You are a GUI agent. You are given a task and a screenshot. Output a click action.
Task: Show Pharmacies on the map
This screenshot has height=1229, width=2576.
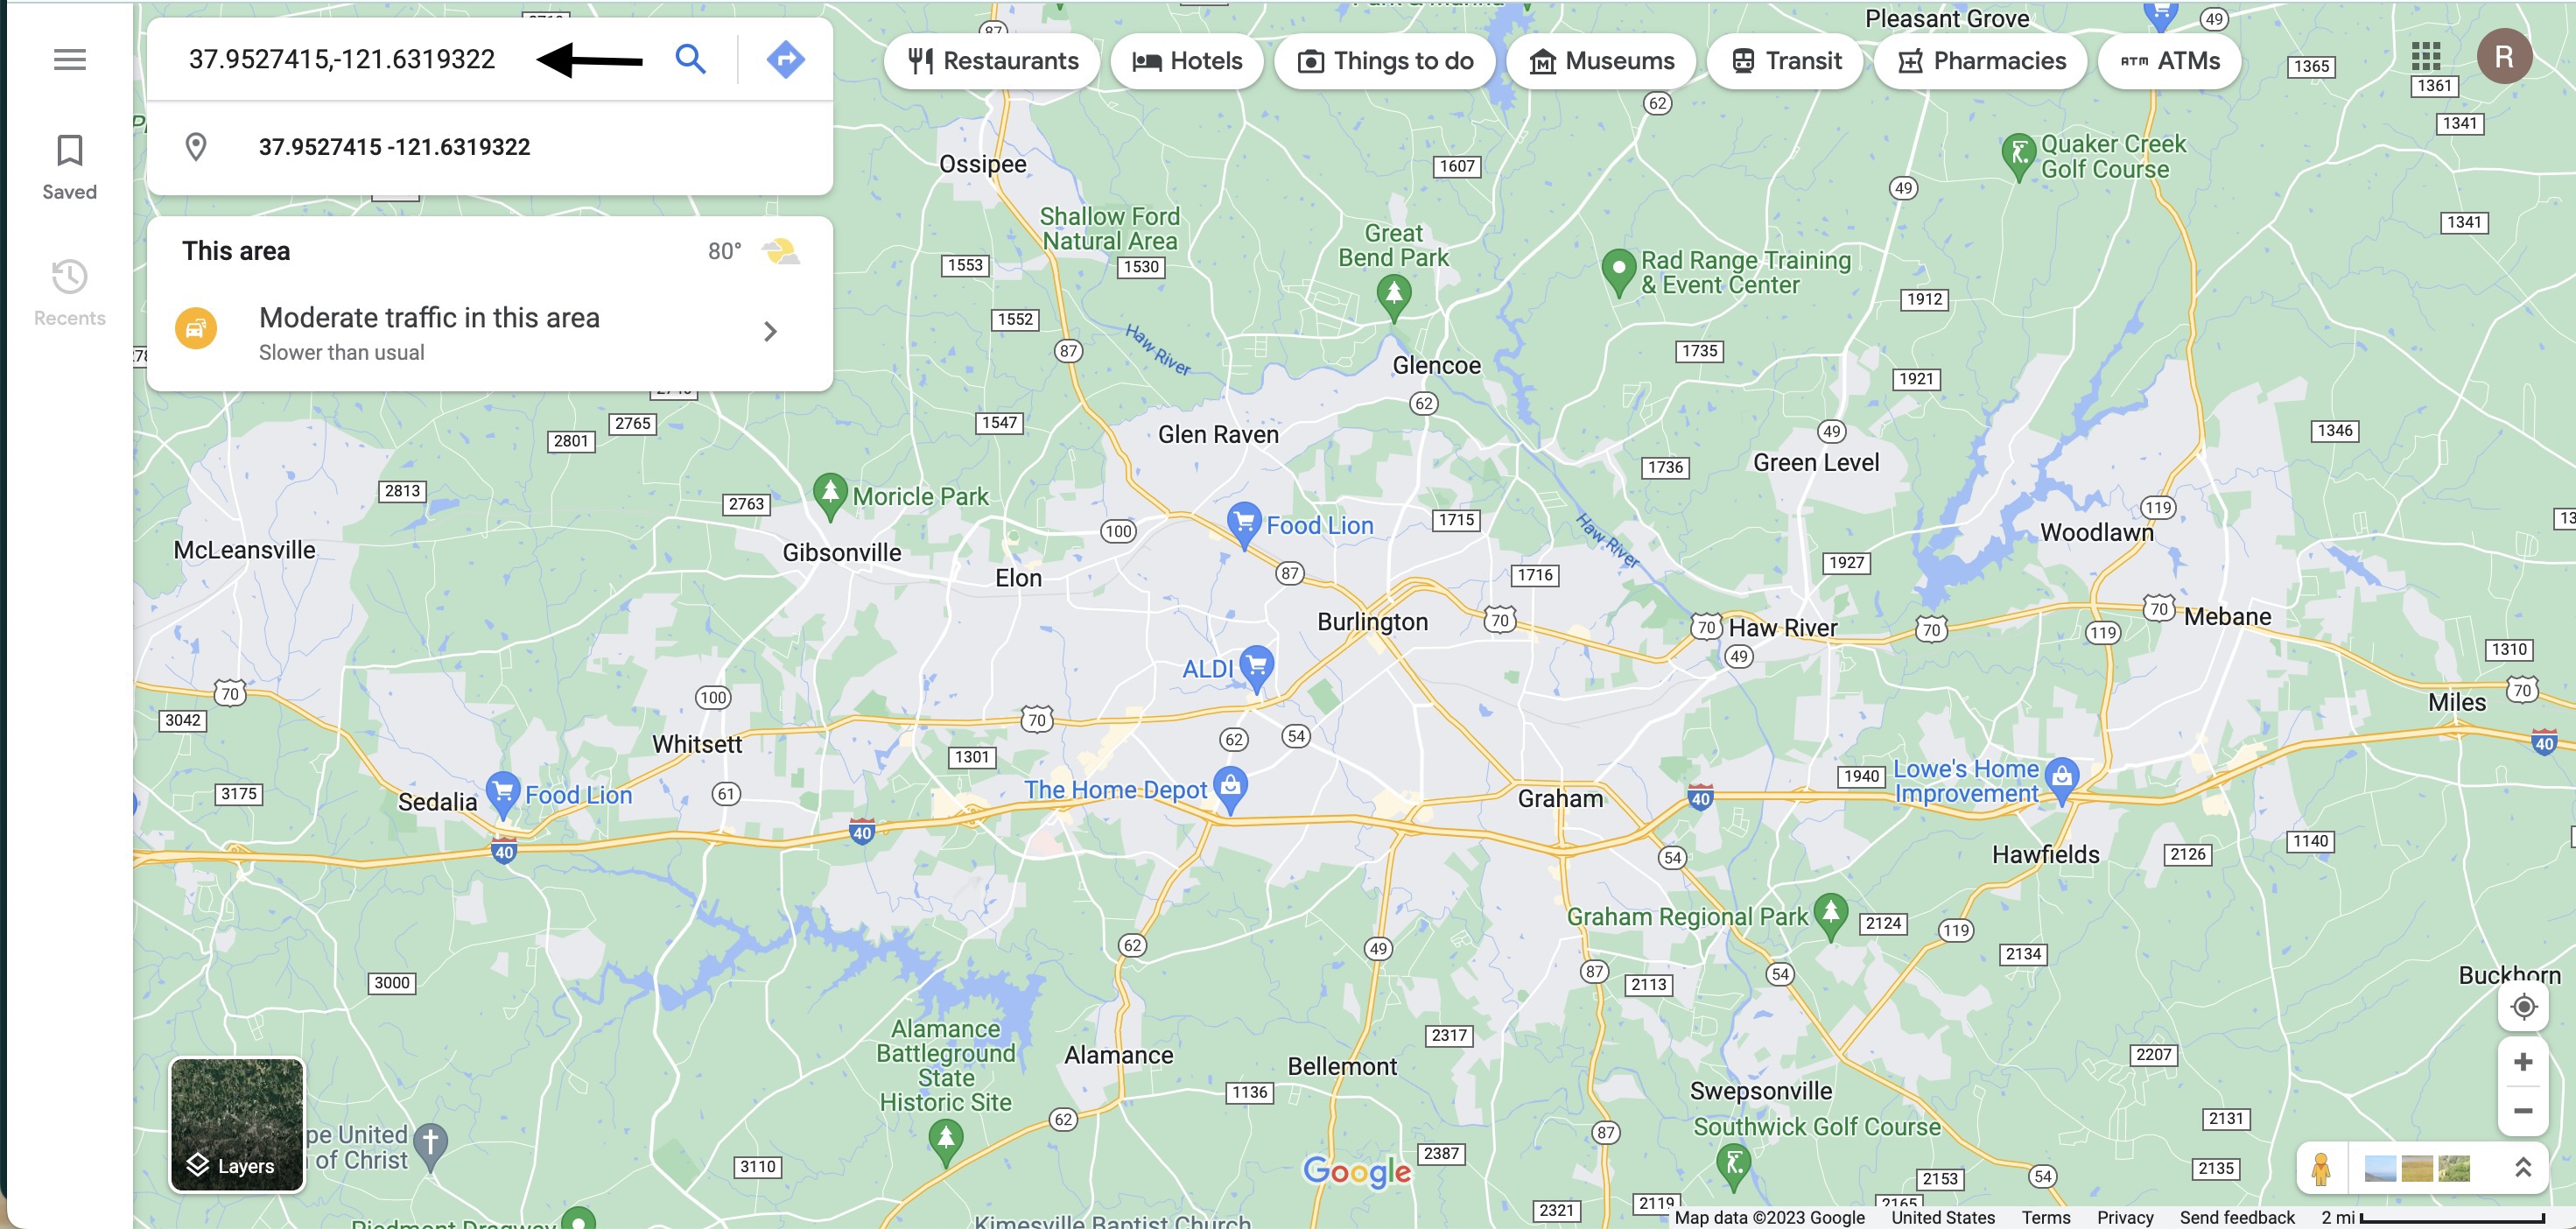(x=1981, y=61)
